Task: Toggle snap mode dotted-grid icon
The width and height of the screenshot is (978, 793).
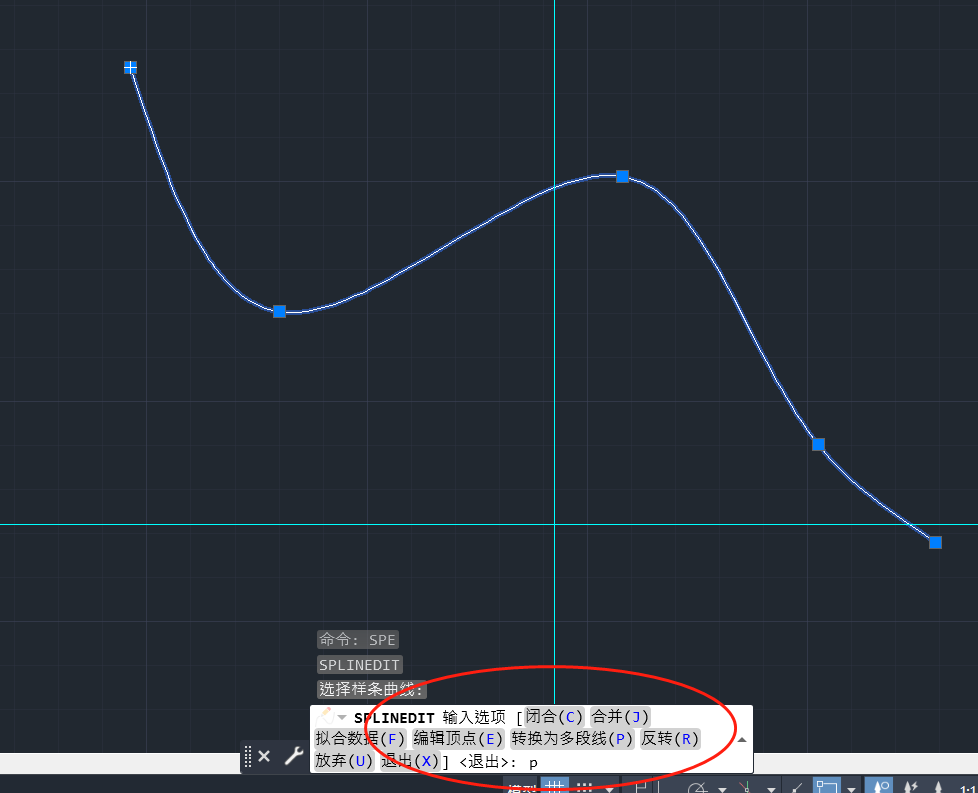Action: (585, 787)
